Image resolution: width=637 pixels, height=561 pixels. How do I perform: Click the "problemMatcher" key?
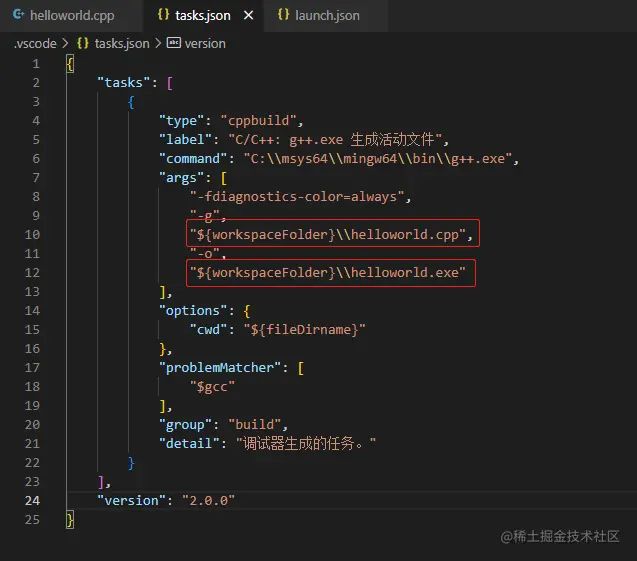tap(220, 367)
